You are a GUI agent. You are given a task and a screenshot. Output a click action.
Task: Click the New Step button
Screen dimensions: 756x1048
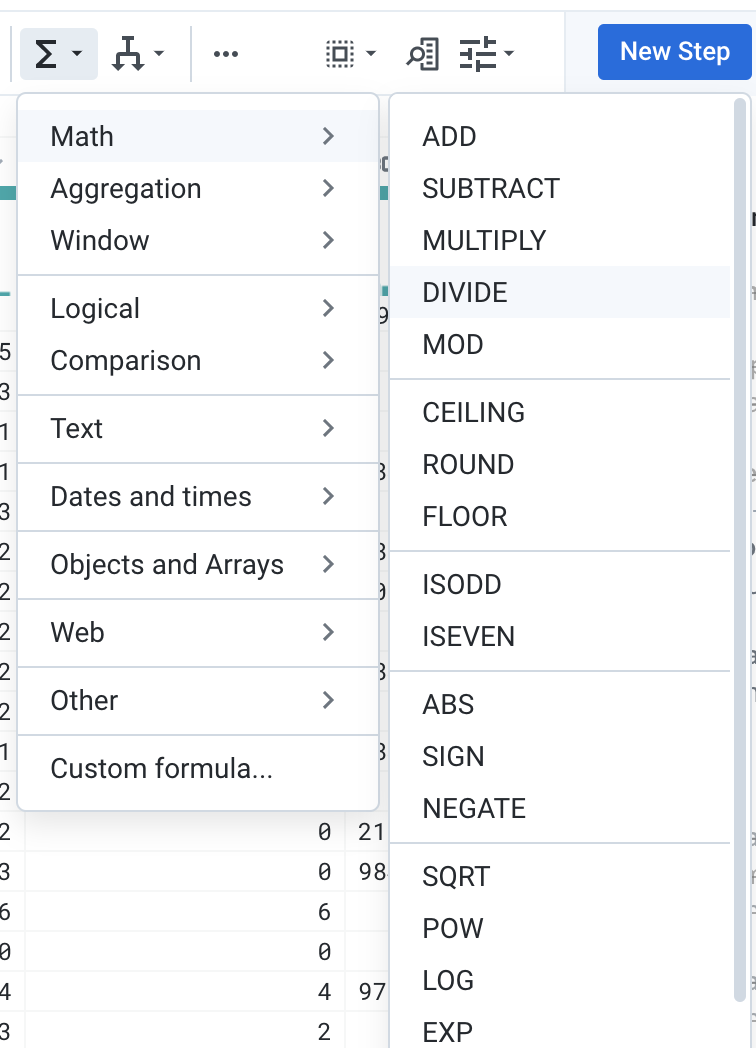(x=674, y=52)
